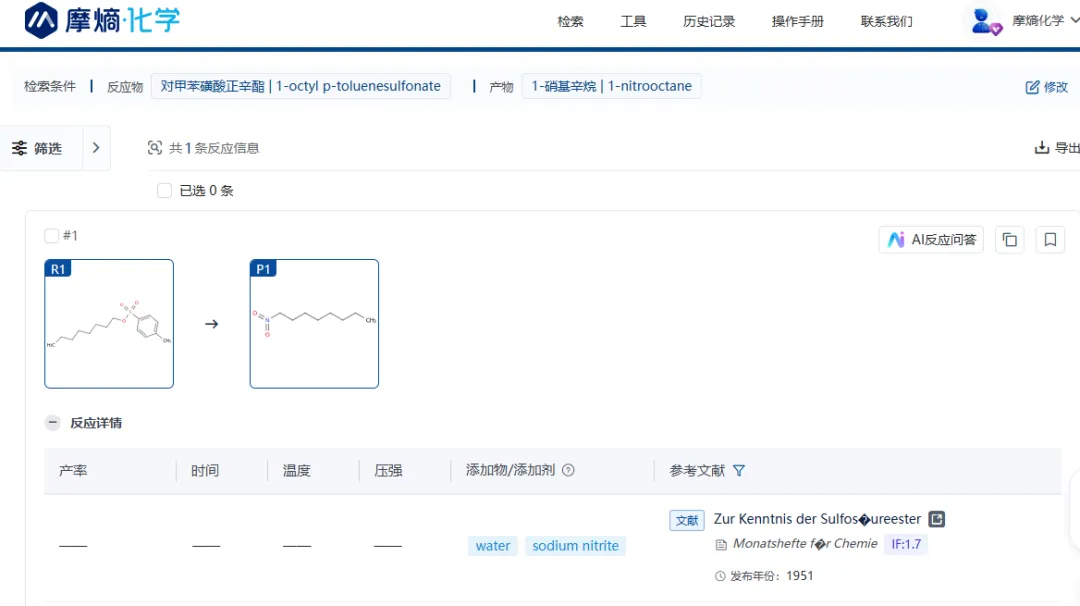Toggle the 已选 0 条 select-all checkbox

pos(165,190)
